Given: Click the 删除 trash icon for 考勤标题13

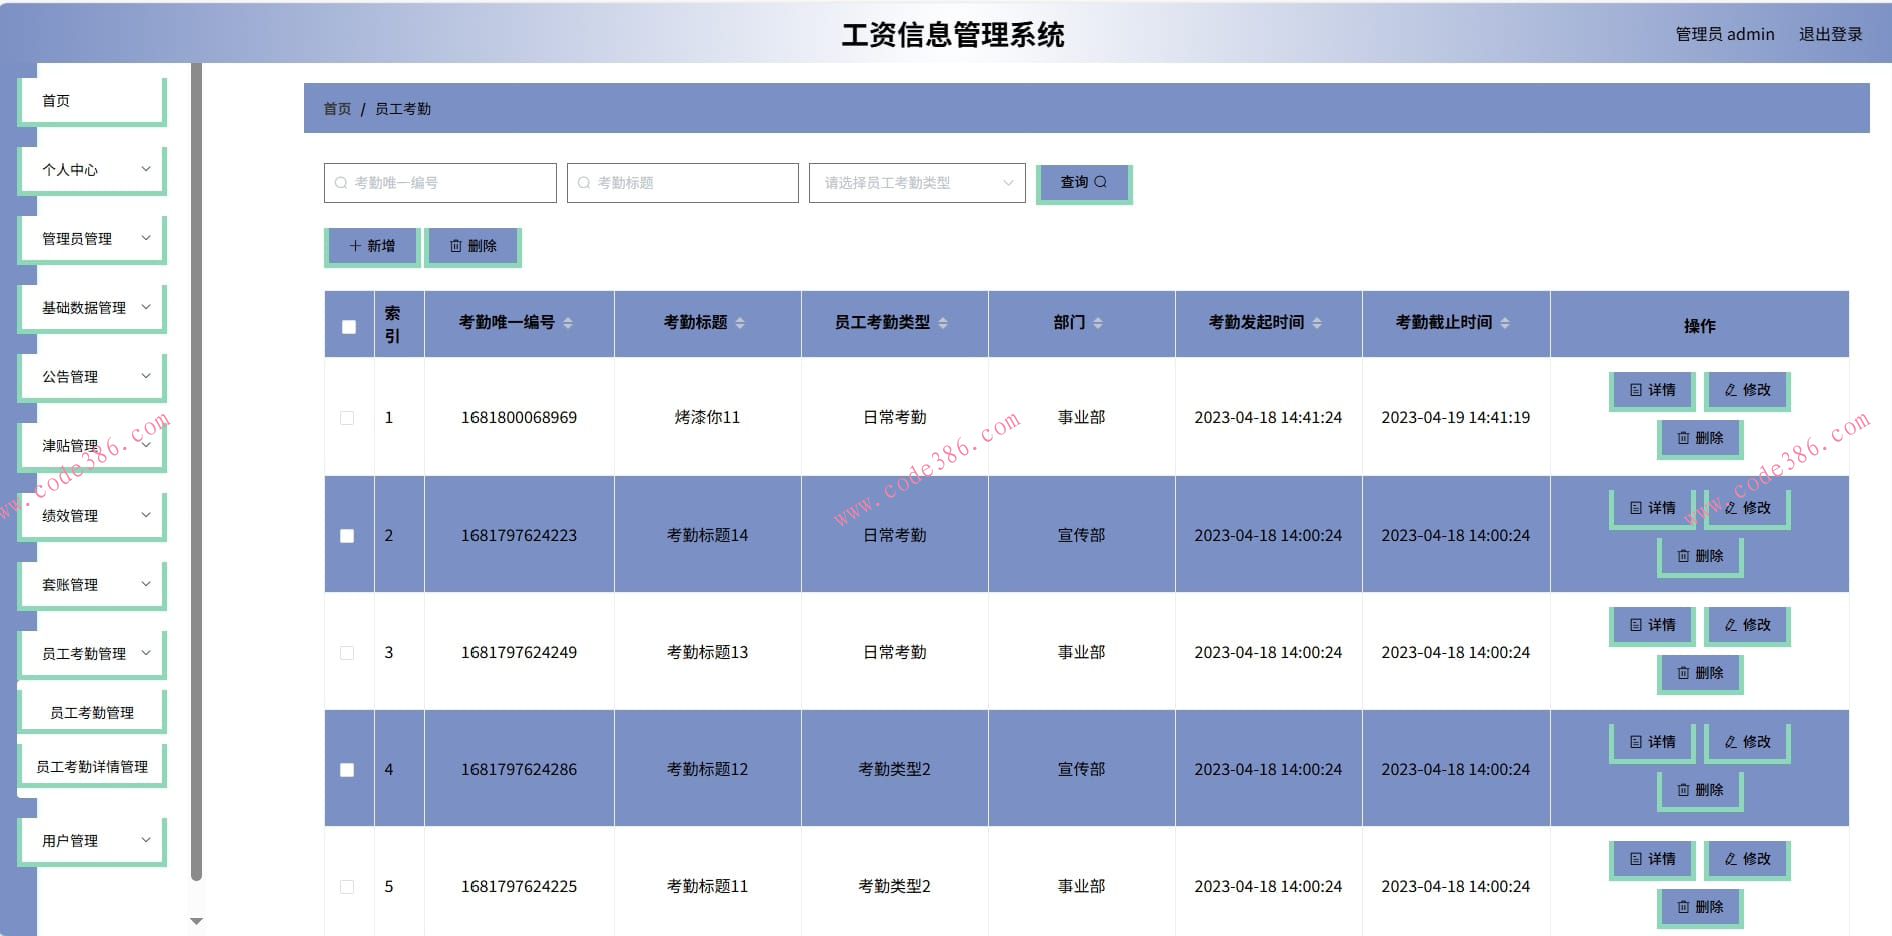Looking at the screenshot, I should (1681, 673).
